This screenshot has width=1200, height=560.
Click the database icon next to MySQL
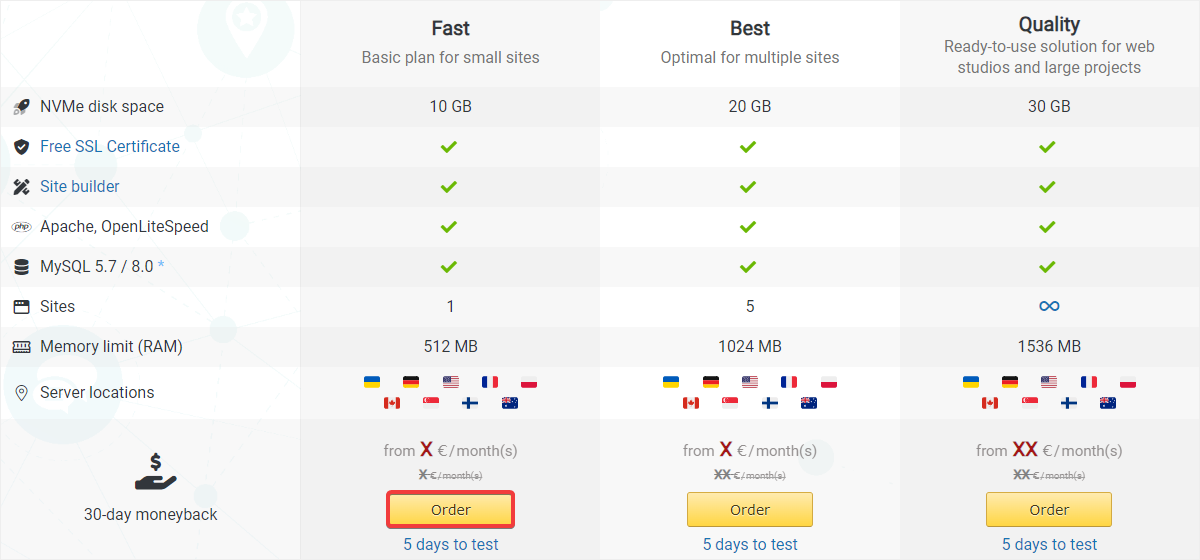tap(21, 267)
